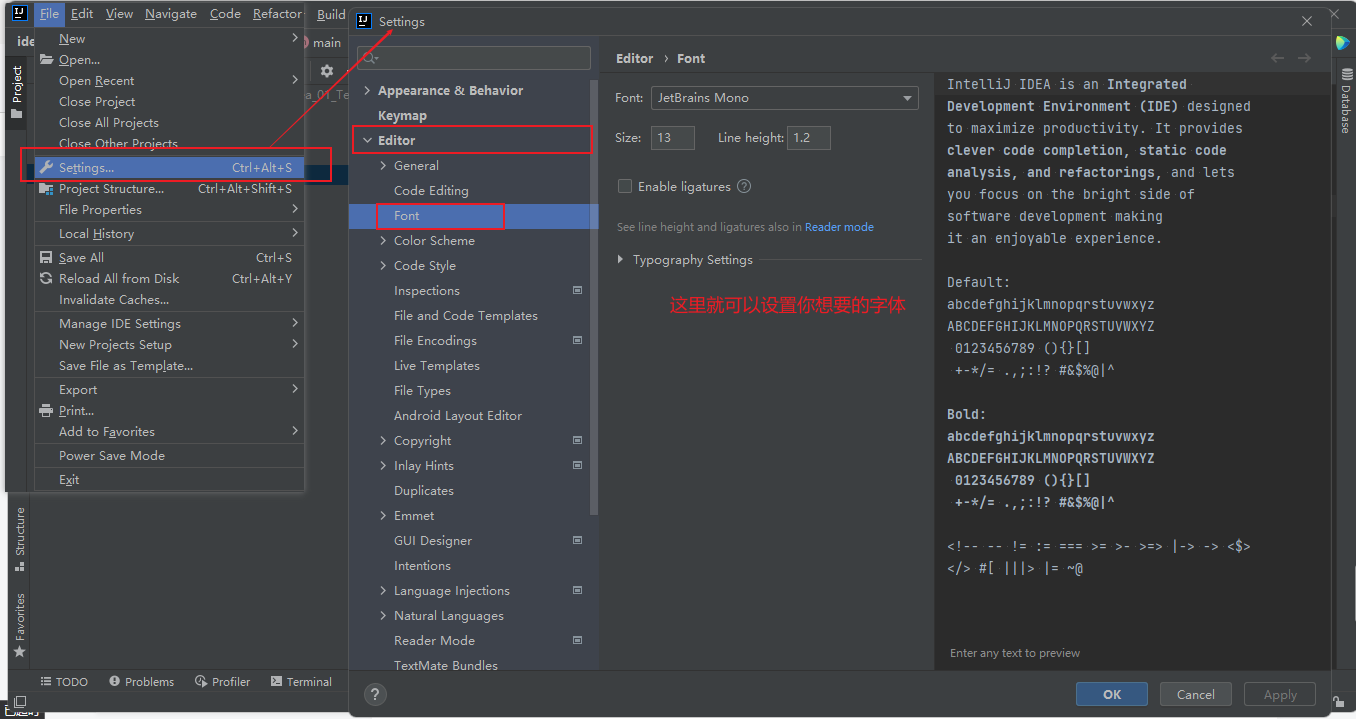Select Settings... in File menu
The height and width of the screenshot is (719, 1356).
click(x=170, y=167)
